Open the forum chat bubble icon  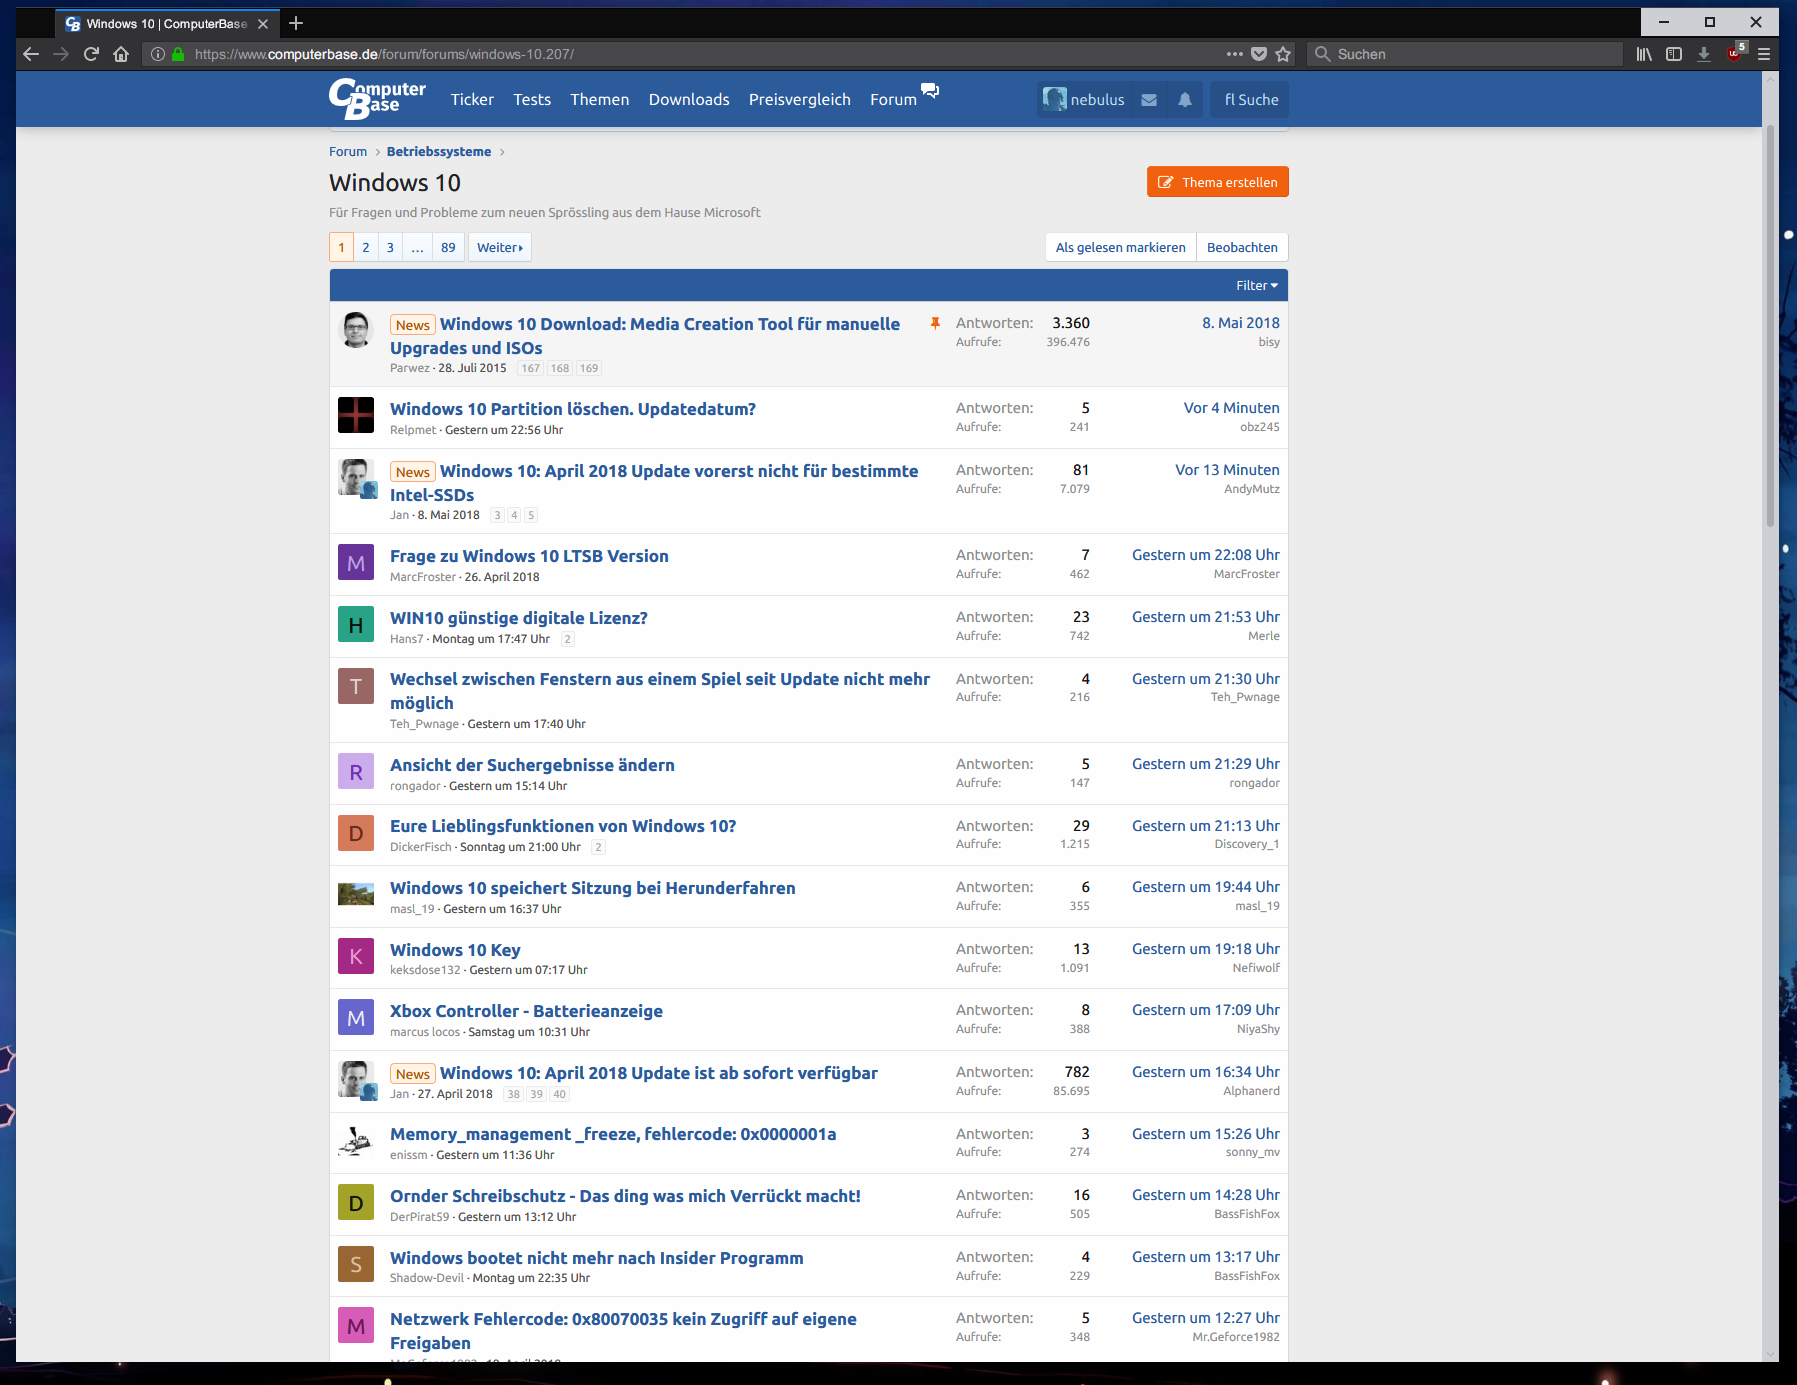(x=930, y=91)
